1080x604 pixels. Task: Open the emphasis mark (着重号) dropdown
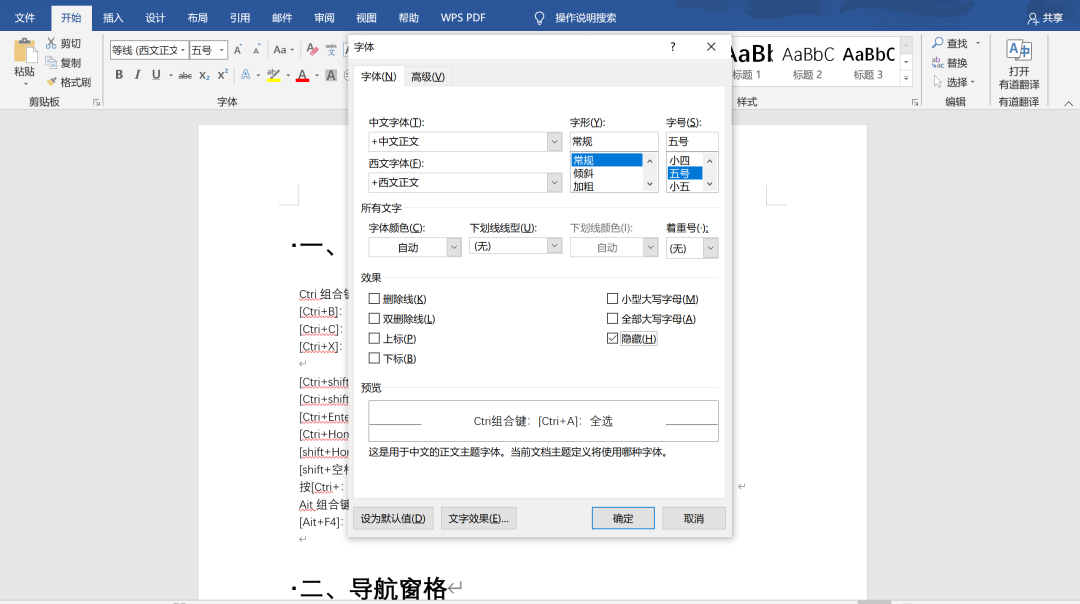(x=710, y=248)
